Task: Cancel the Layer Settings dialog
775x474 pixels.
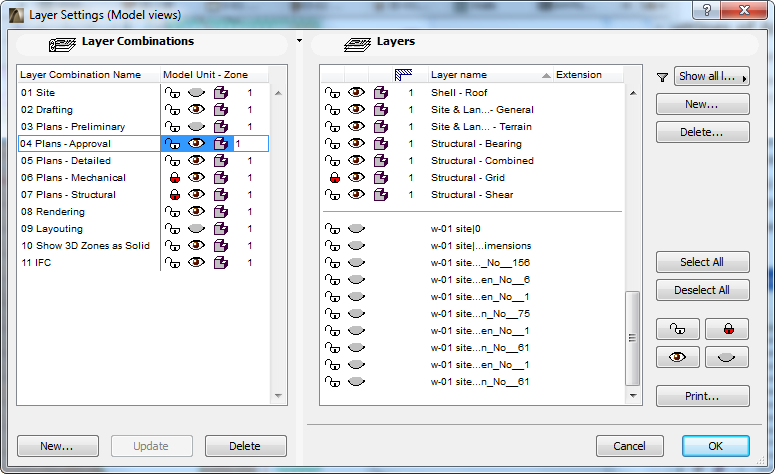Action: coord(630,446)
